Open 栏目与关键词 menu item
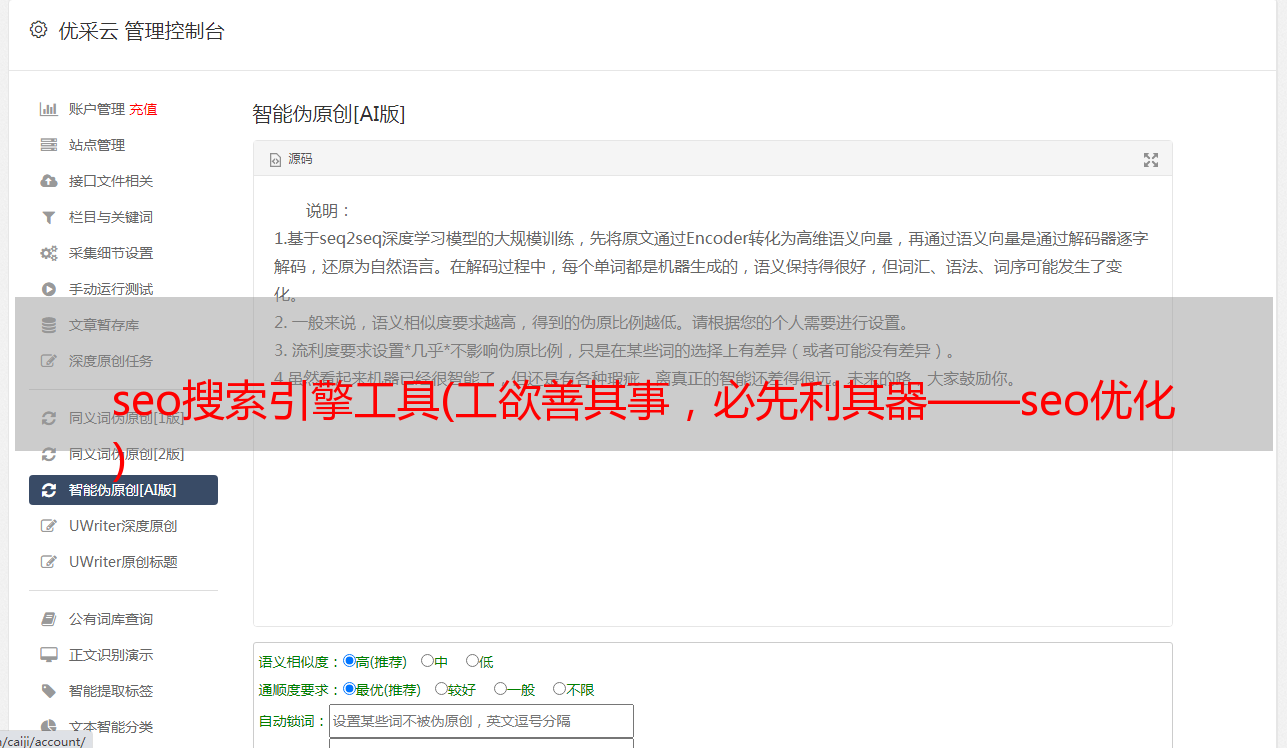This screenshot has height=748, width=1287. (111, 217)
